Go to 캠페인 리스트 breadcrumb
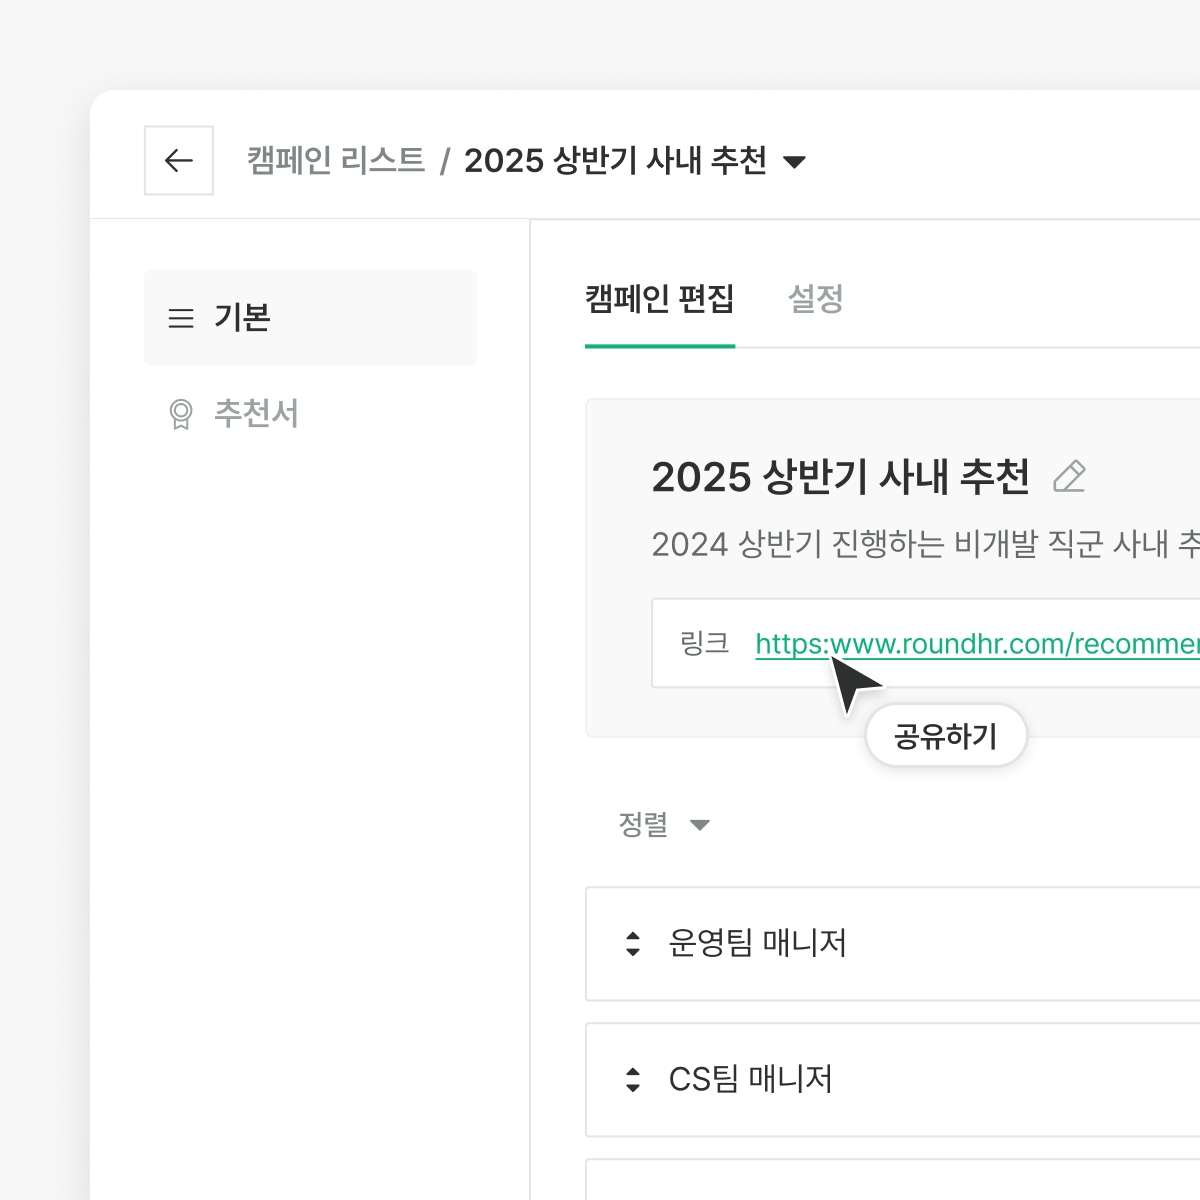1200x1200 pixels. 336,160
